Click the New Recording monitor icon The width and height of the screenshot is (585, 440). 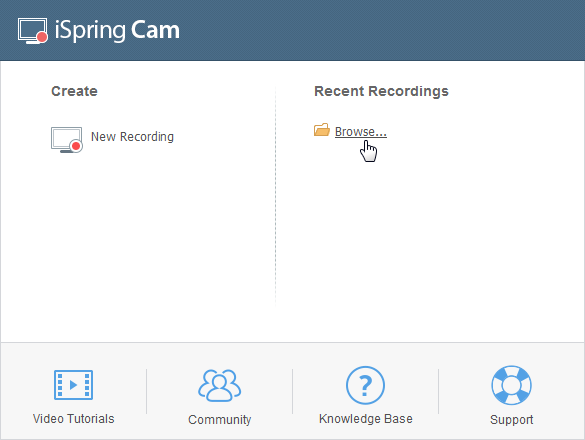pos(67,140)
